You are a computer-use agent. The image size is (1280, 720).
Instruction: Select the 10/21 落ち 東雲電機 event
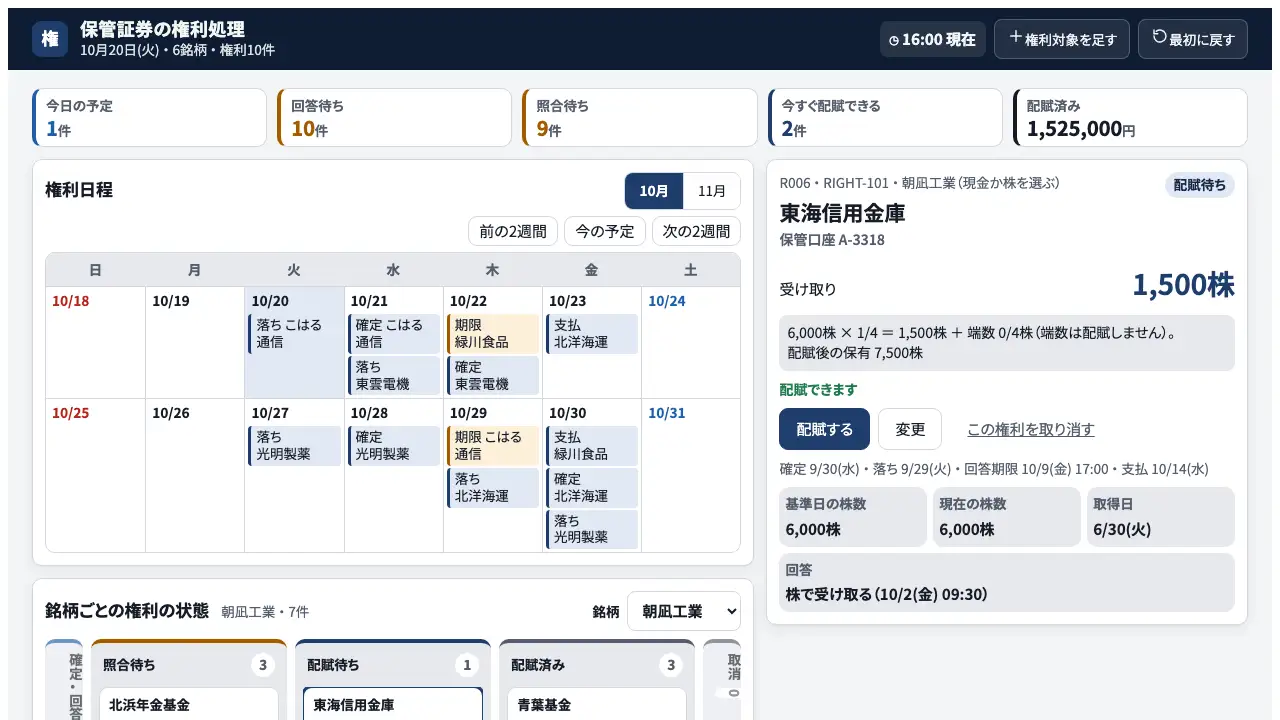(394, 376)
